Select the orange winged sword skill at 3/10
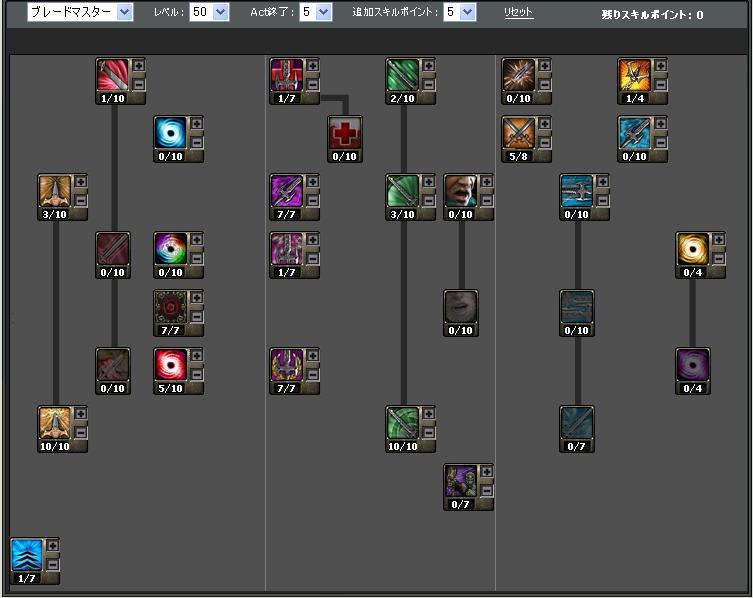 (55, 191)
